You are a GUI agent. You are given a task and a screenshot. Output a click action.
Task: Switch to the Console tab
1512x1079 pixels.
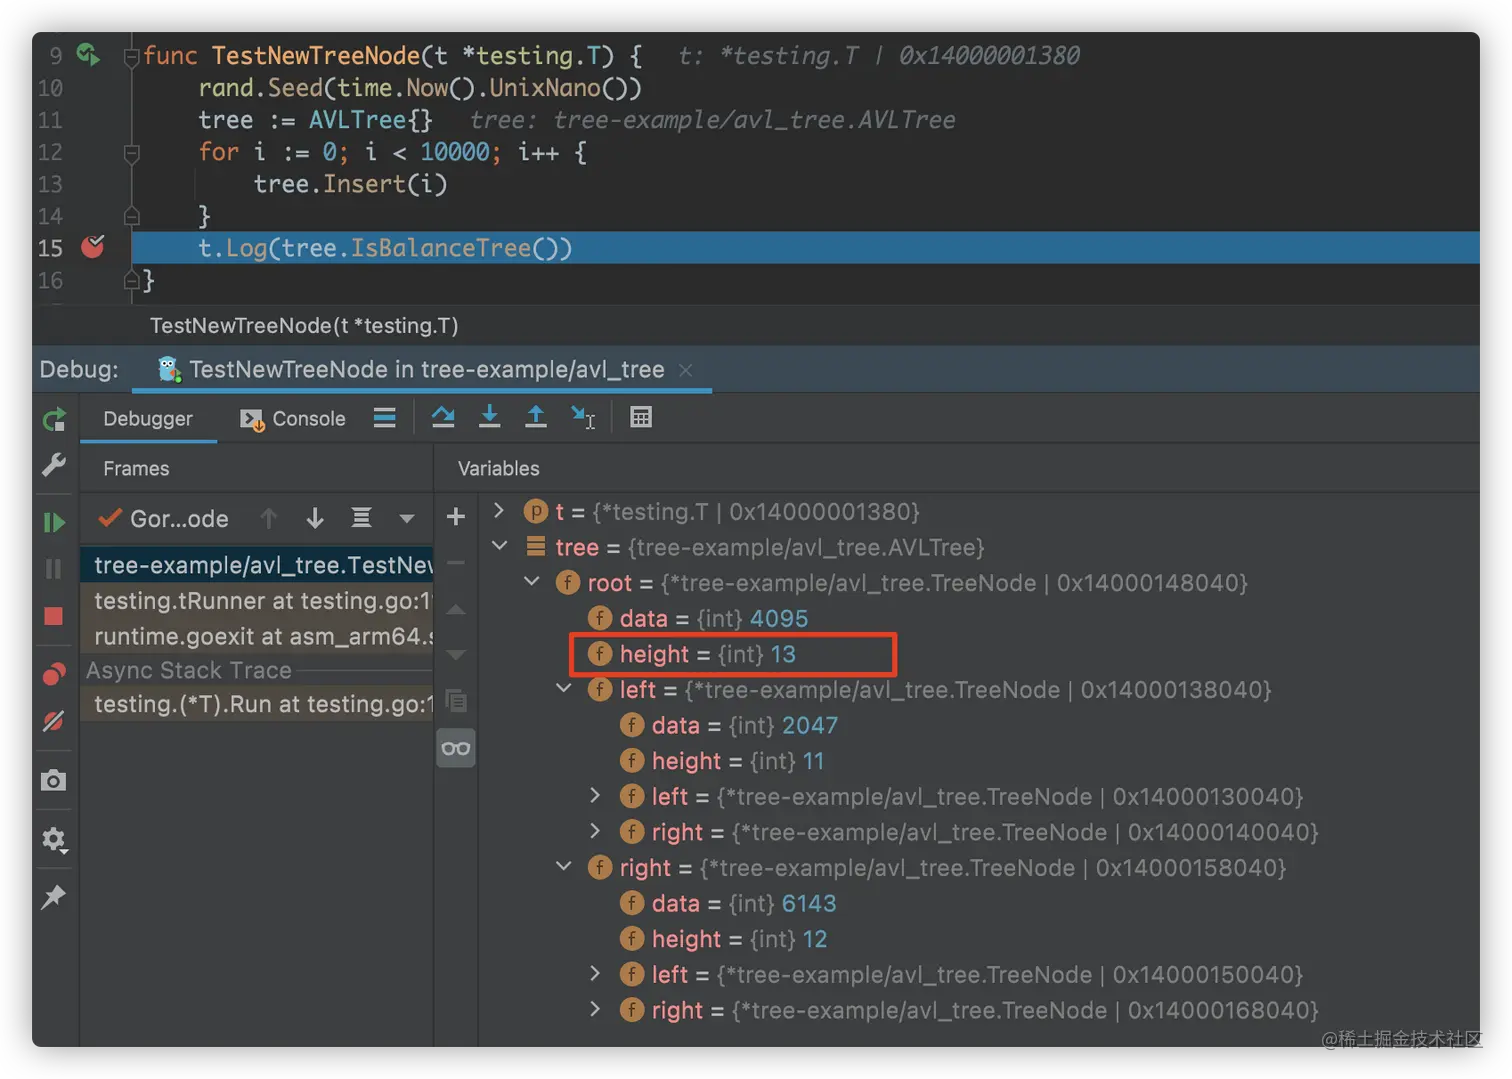(293, 419)
